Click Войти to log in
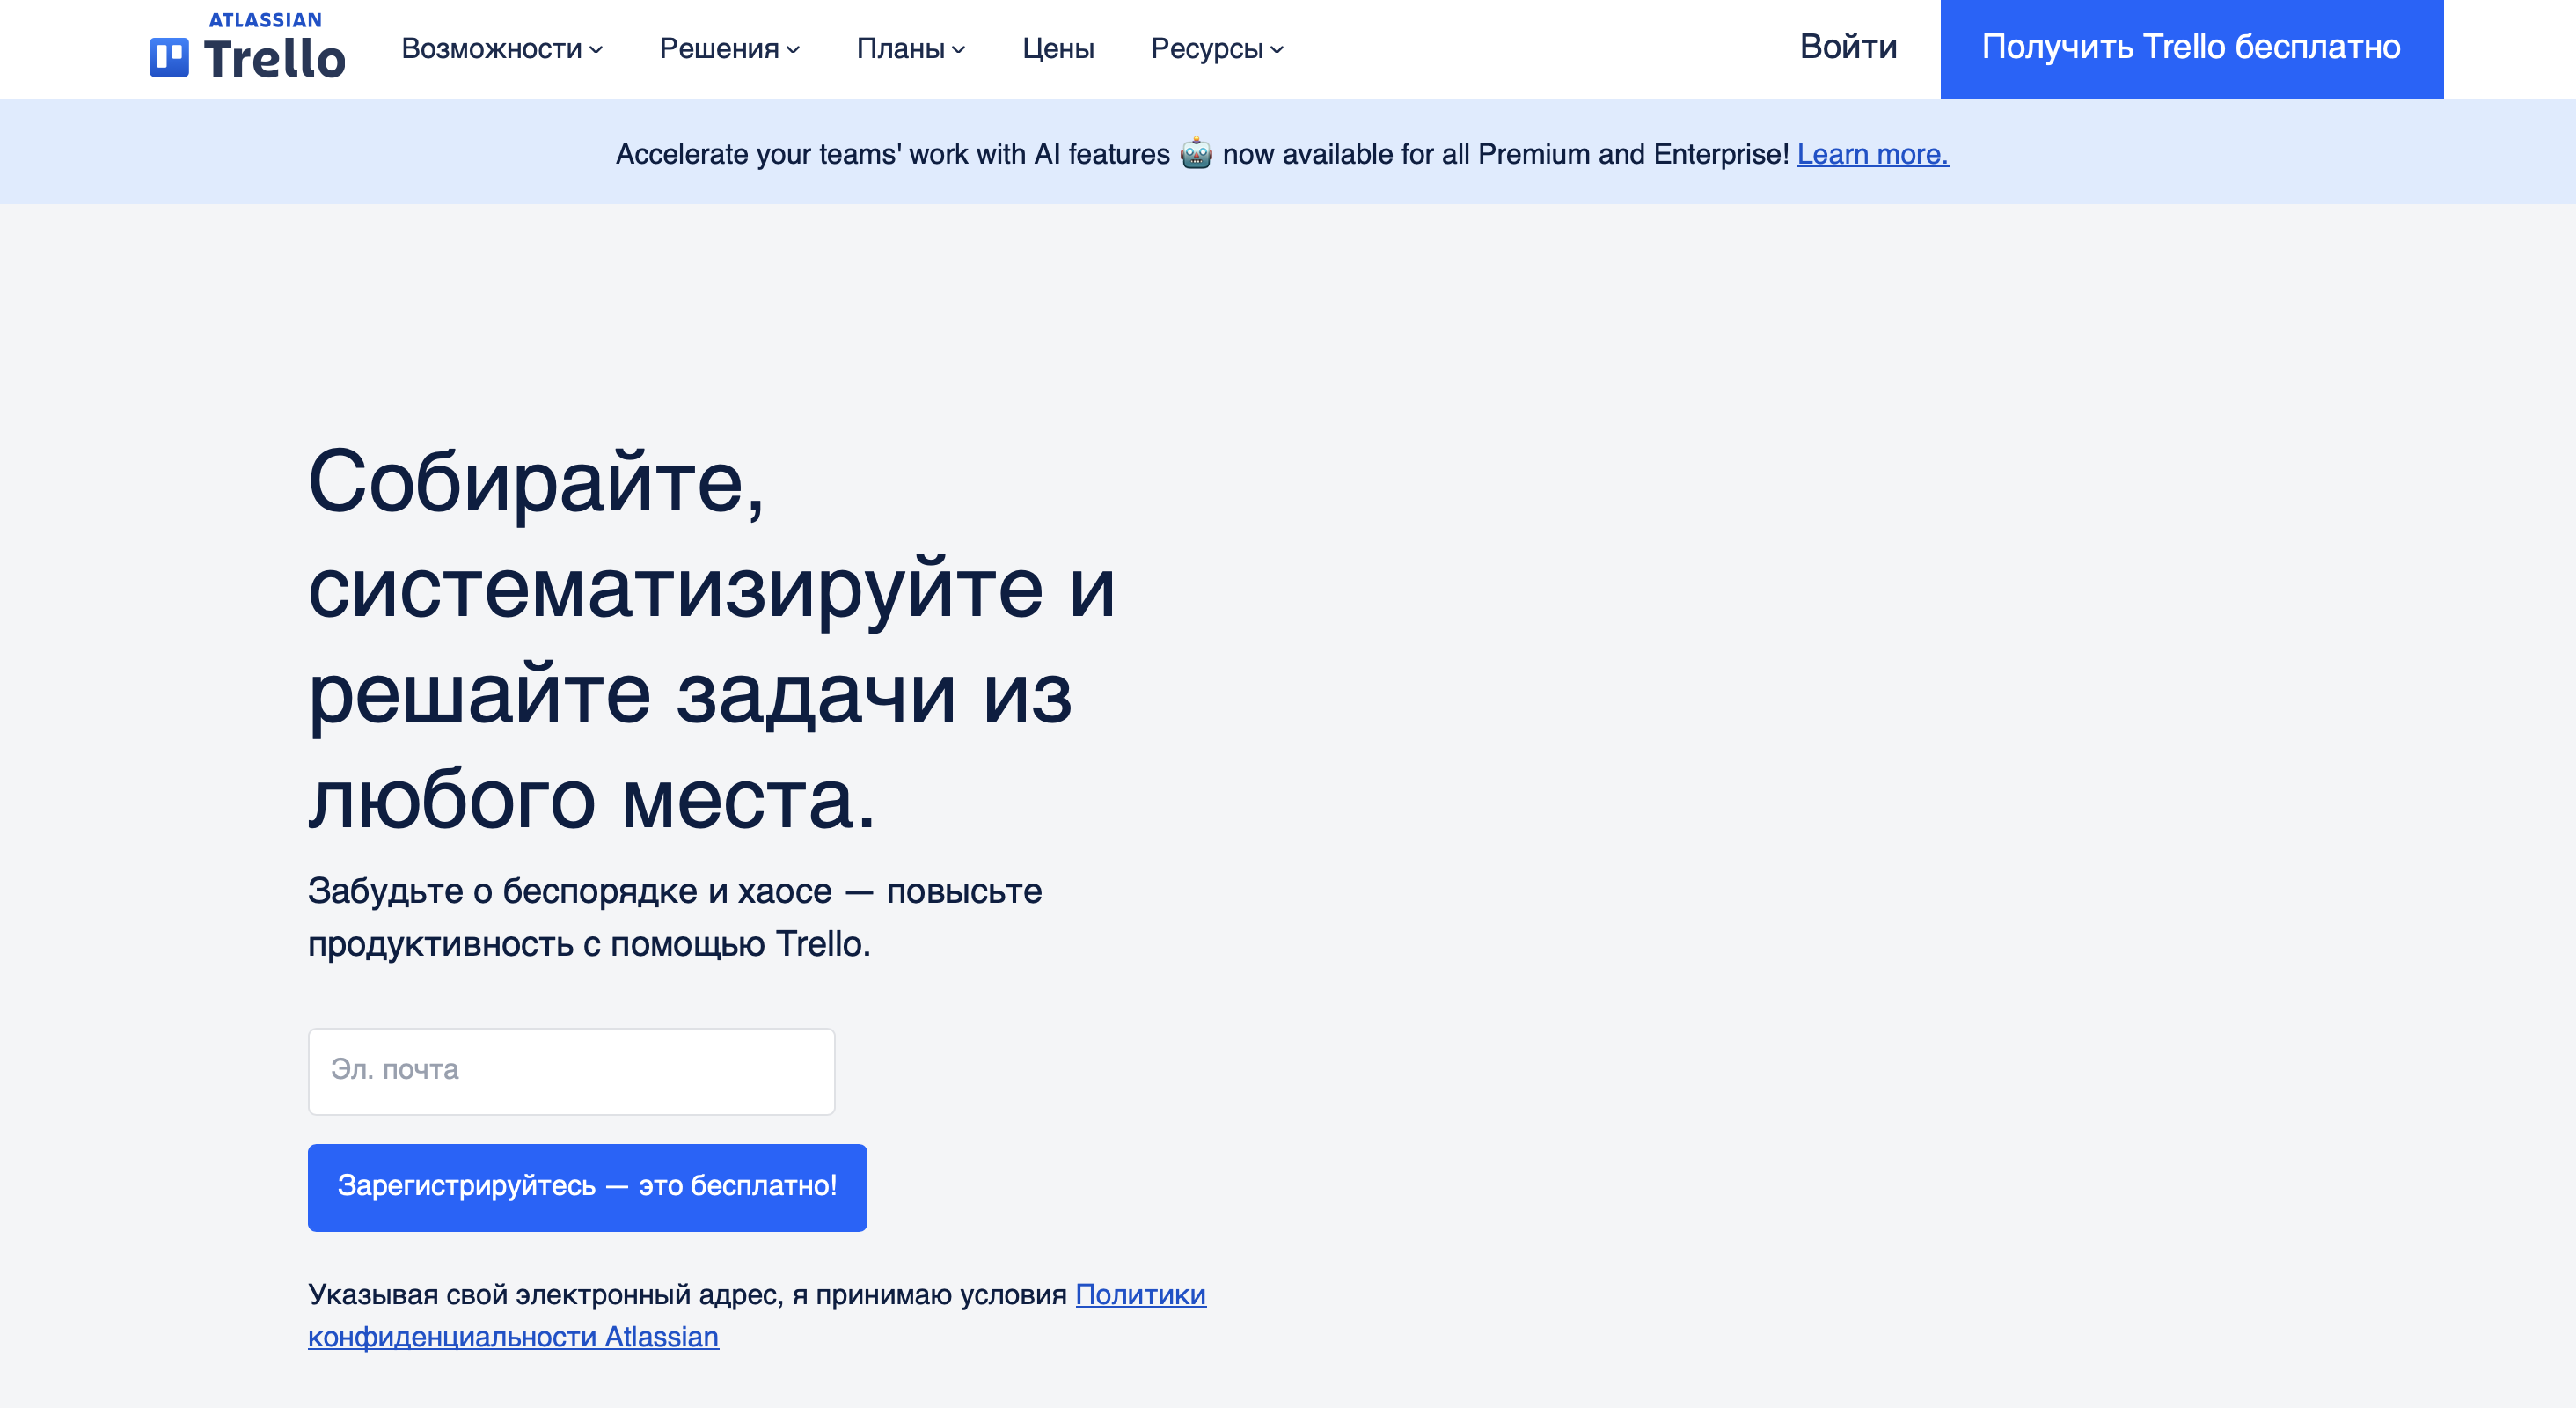The height and width of the screenshot is (1408, 2576). (x=1848, y=47)
